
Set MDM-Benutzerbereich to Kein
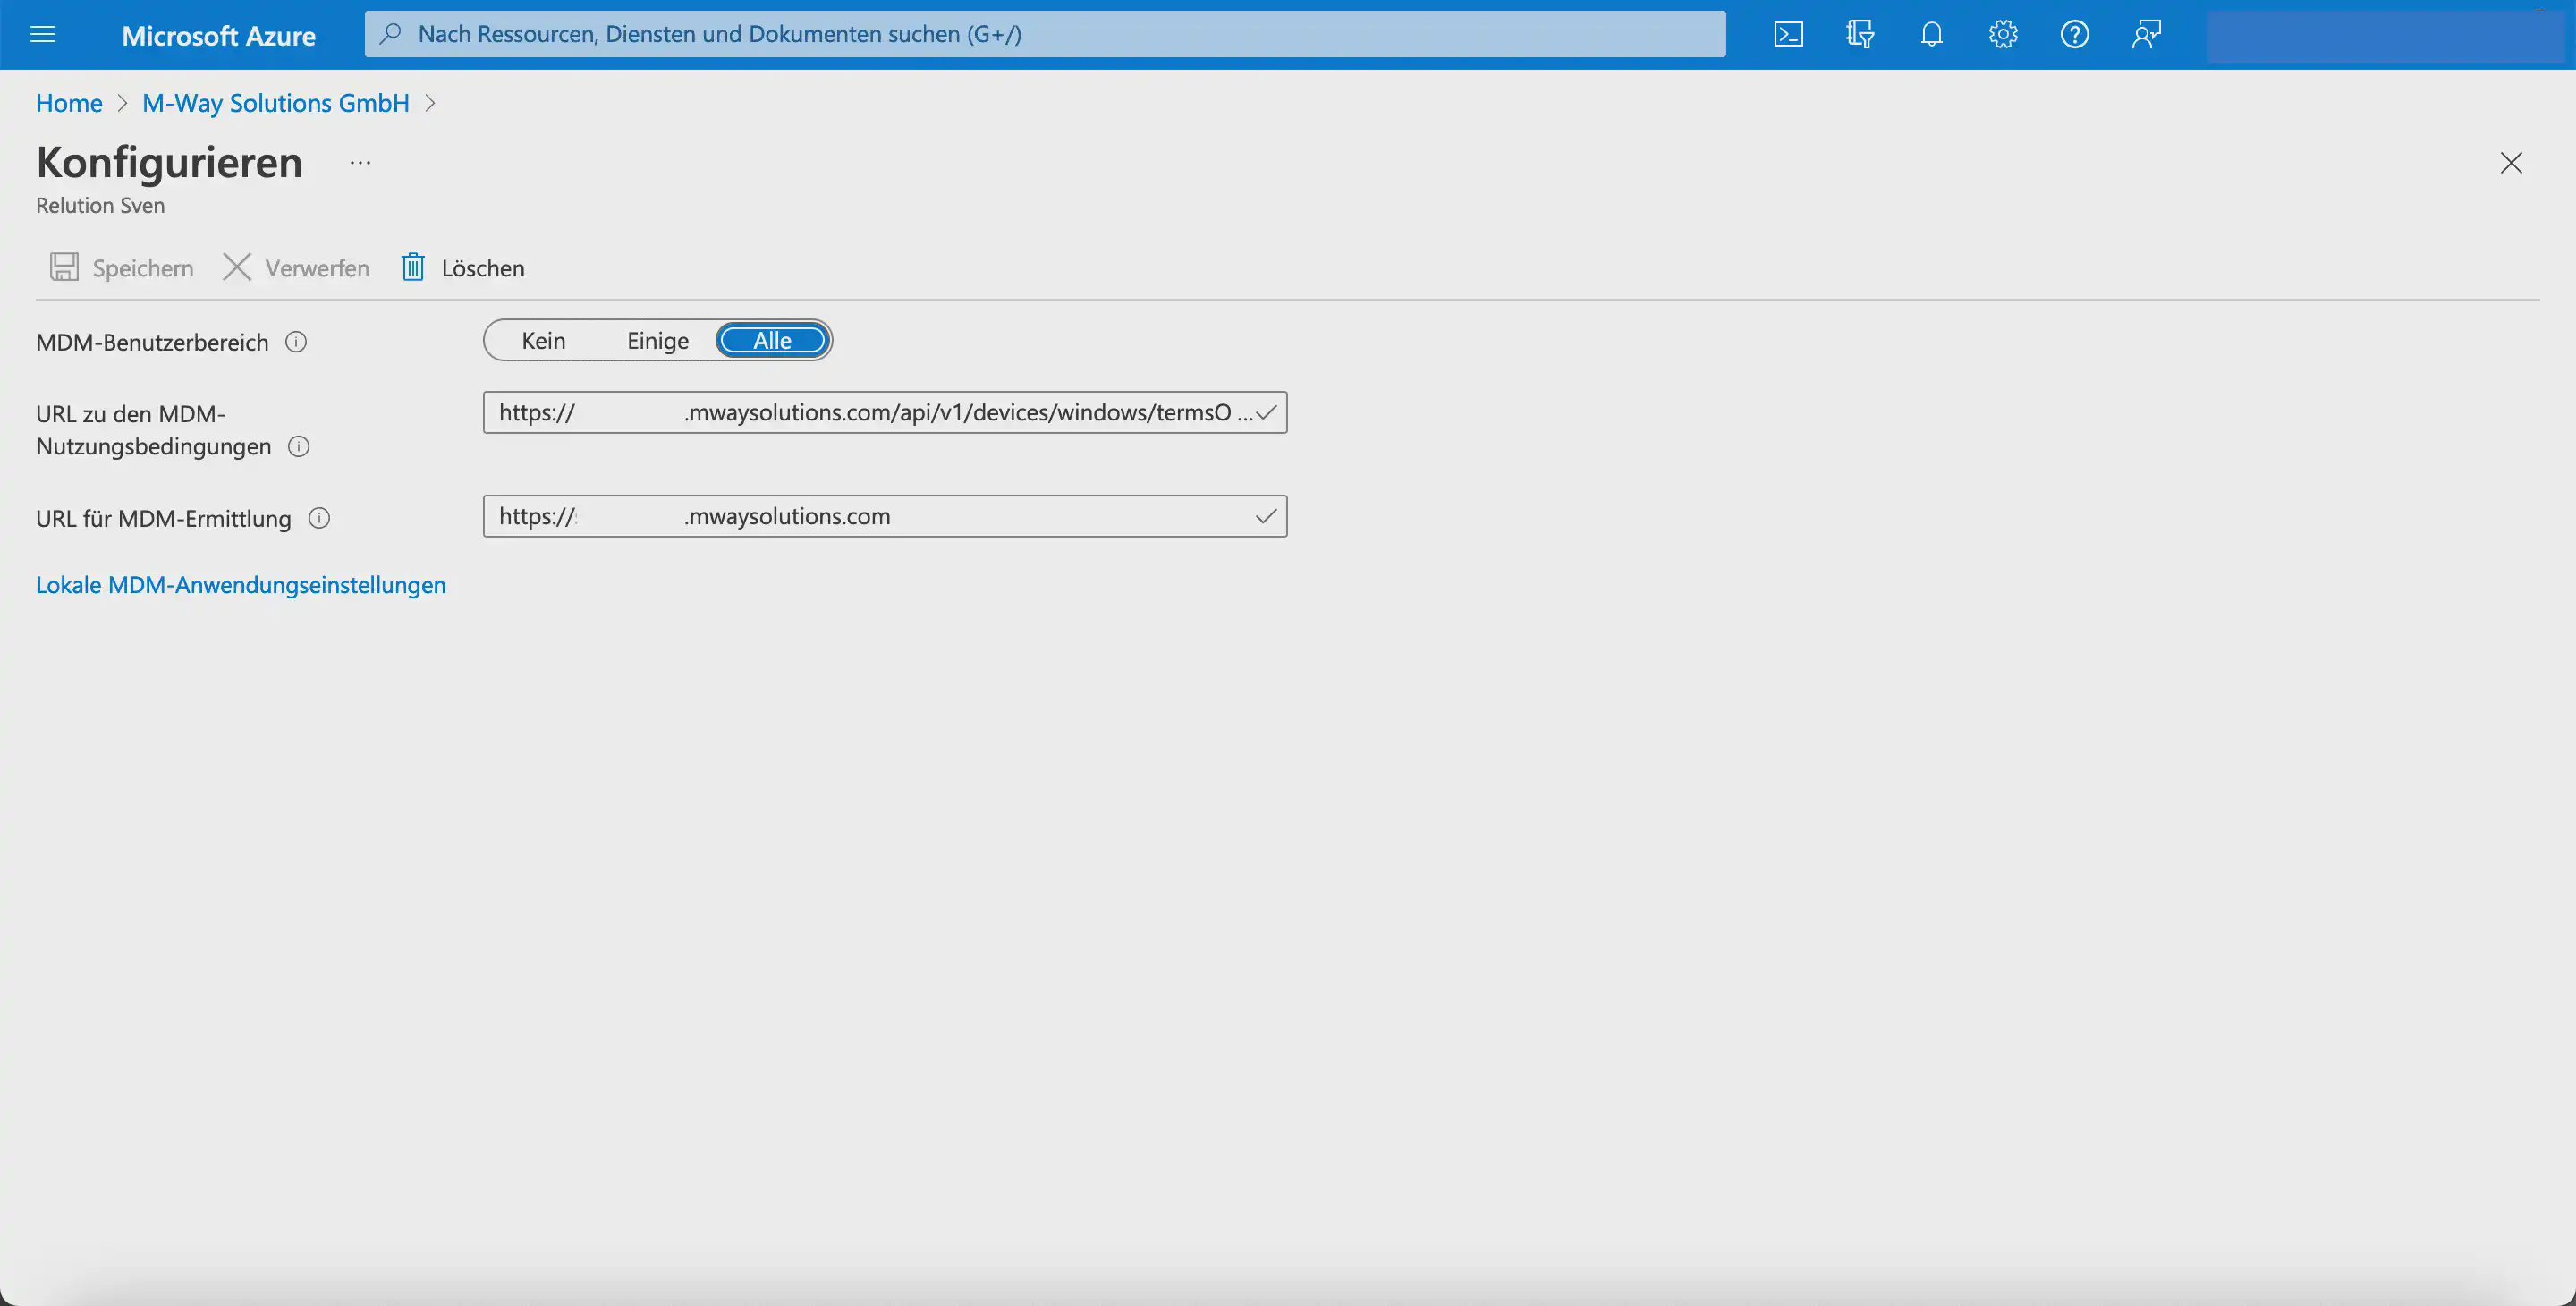pos(543,341)
